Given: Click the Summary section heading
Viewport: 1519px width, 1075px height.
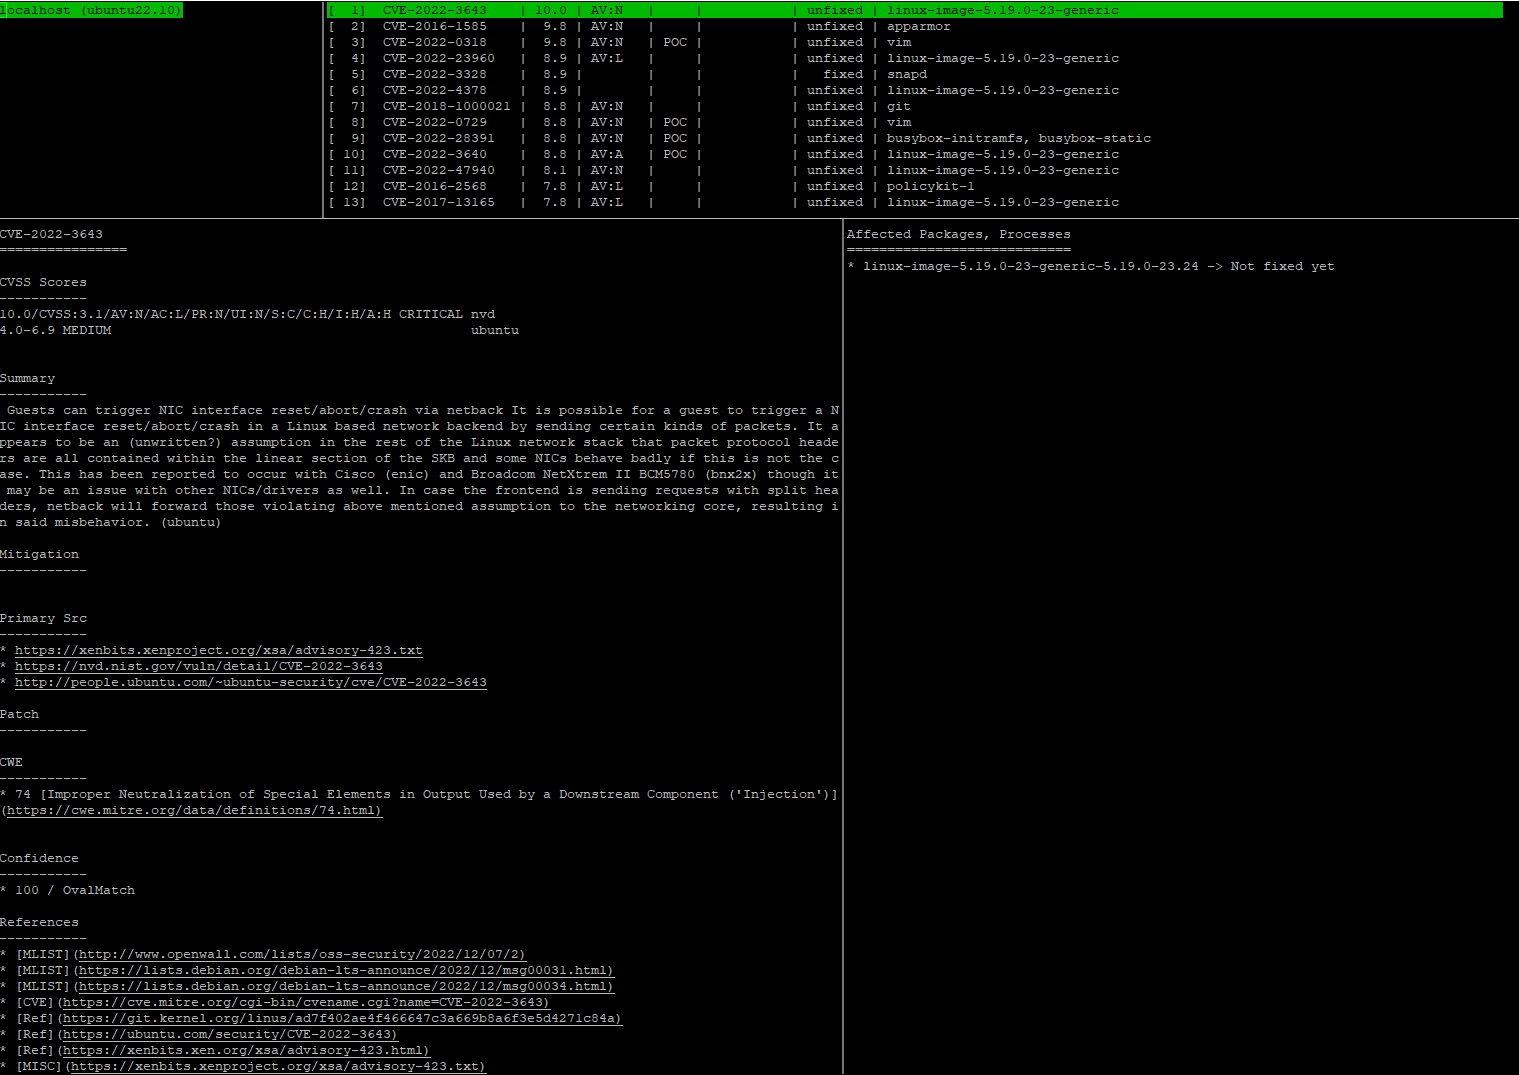Looking at the screenshot, I should pyautogui.click(x=28, y=378).
